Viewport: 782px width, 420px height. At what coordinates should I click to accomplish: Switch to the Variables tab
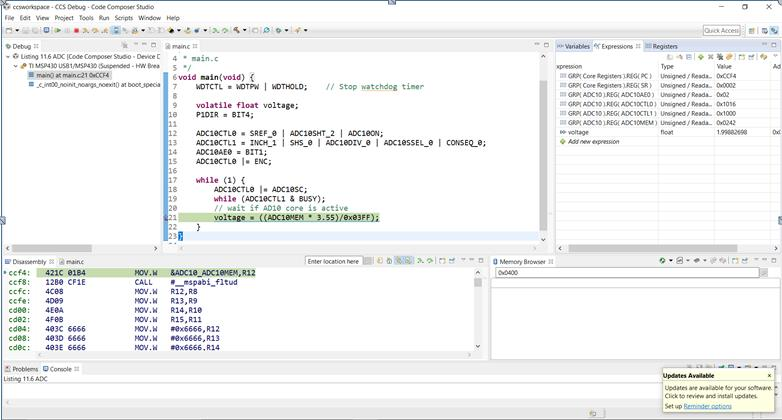point(574,46)
